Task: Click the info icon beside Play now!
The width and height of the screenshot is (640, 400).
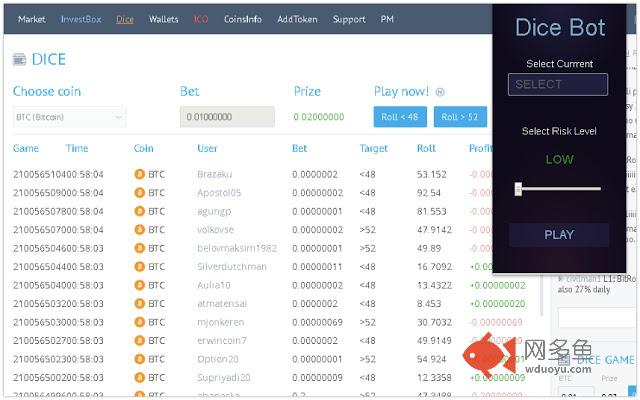Action: (440, 92)
